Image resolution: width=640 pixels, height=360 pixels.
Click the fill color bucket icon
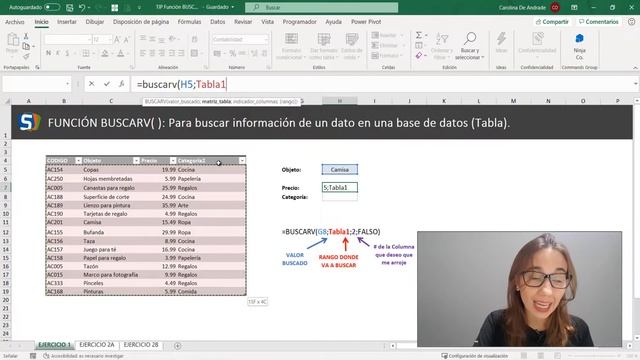point(105,53)
